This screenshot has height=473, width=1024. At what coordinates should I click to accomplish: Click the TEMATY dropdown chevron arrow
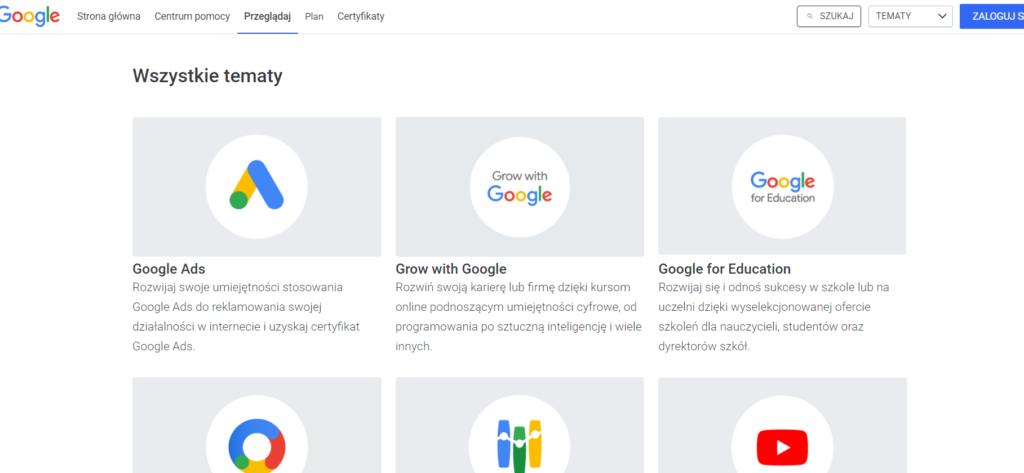[x=942, y=16]
